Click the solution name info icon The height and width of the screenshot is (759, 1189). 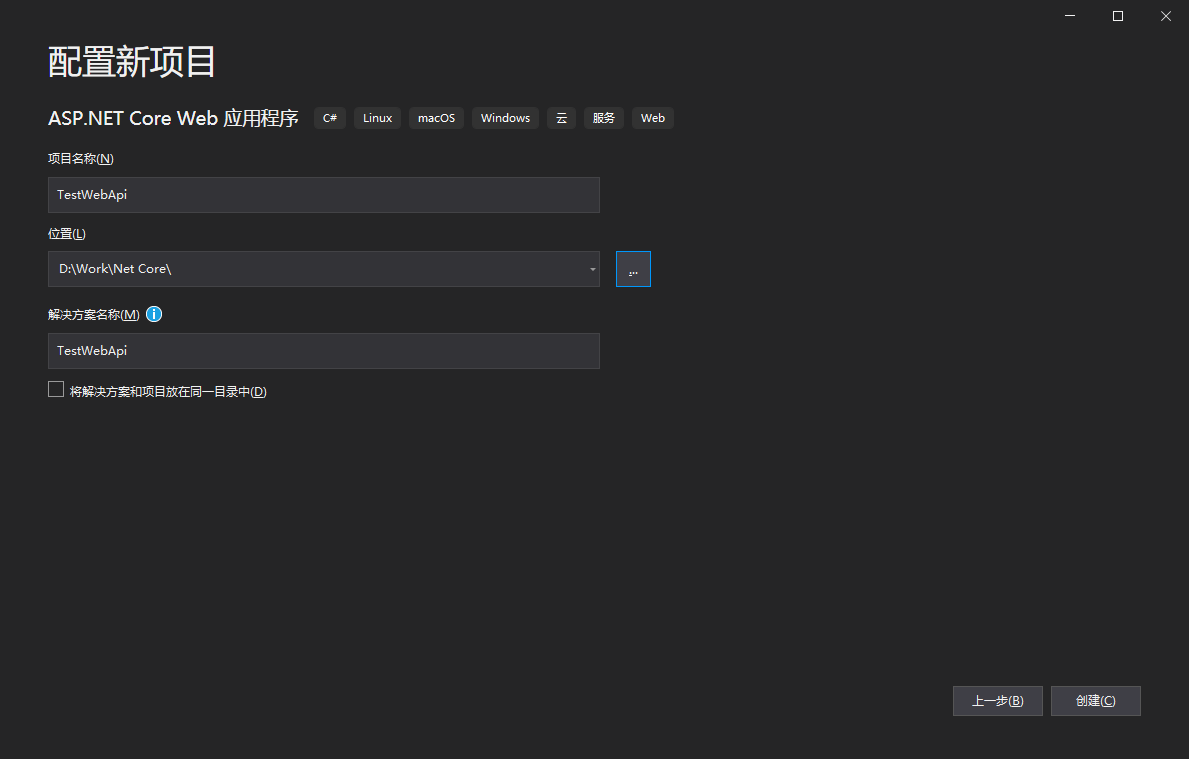(x=154, y=314)
